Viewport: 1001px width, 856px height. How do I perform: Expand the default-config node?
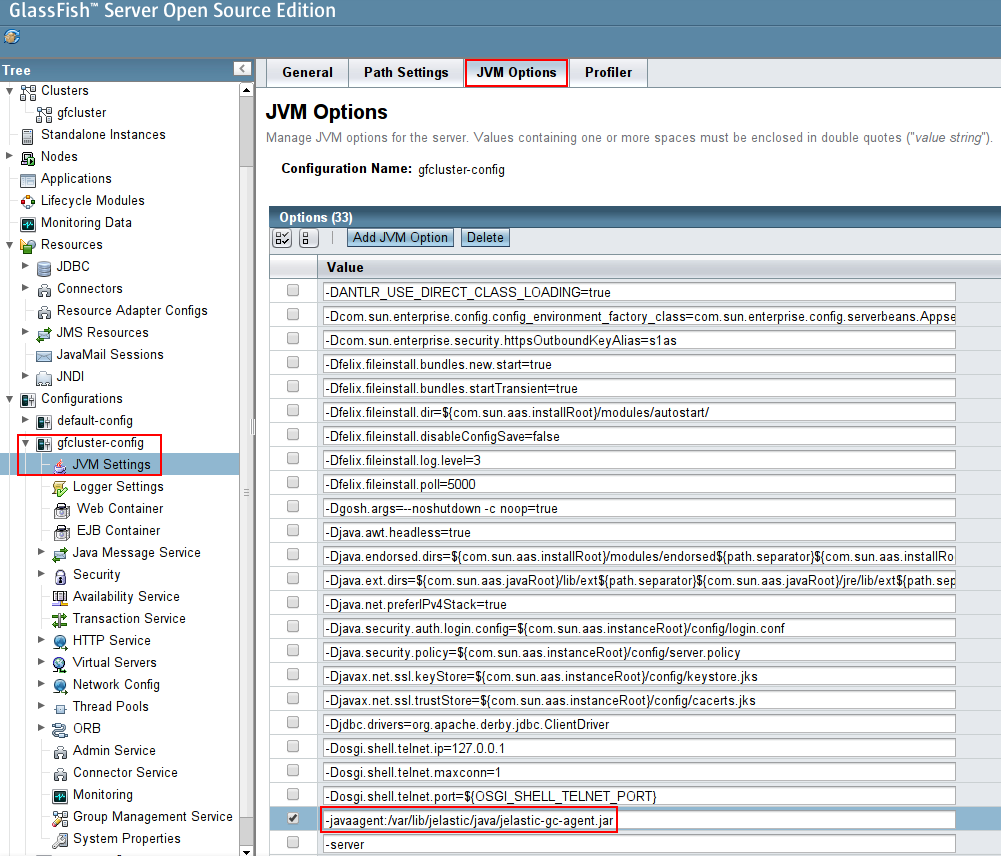(x=25, y=421)
